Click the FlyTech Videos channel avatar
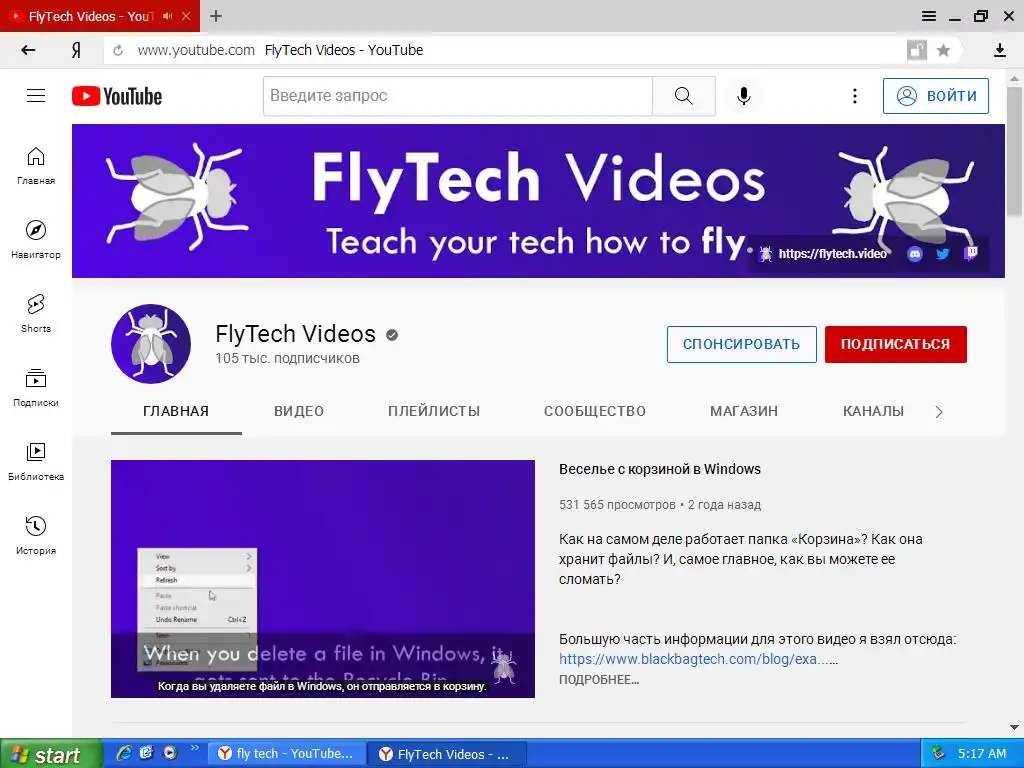This screenshot has width=1024, height=768. click(151, 344)
